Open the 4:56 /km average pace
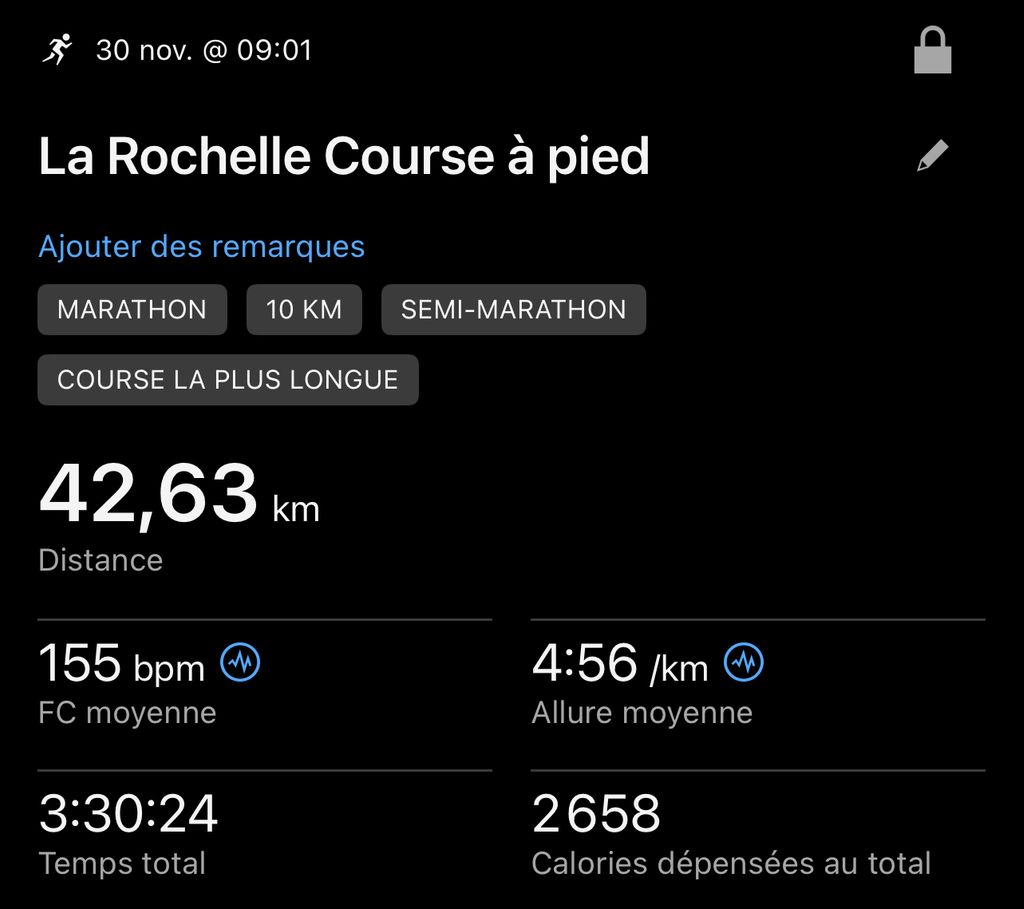Image resolution: width=1024 pixels, height=909 pixels. coord(619,663)
